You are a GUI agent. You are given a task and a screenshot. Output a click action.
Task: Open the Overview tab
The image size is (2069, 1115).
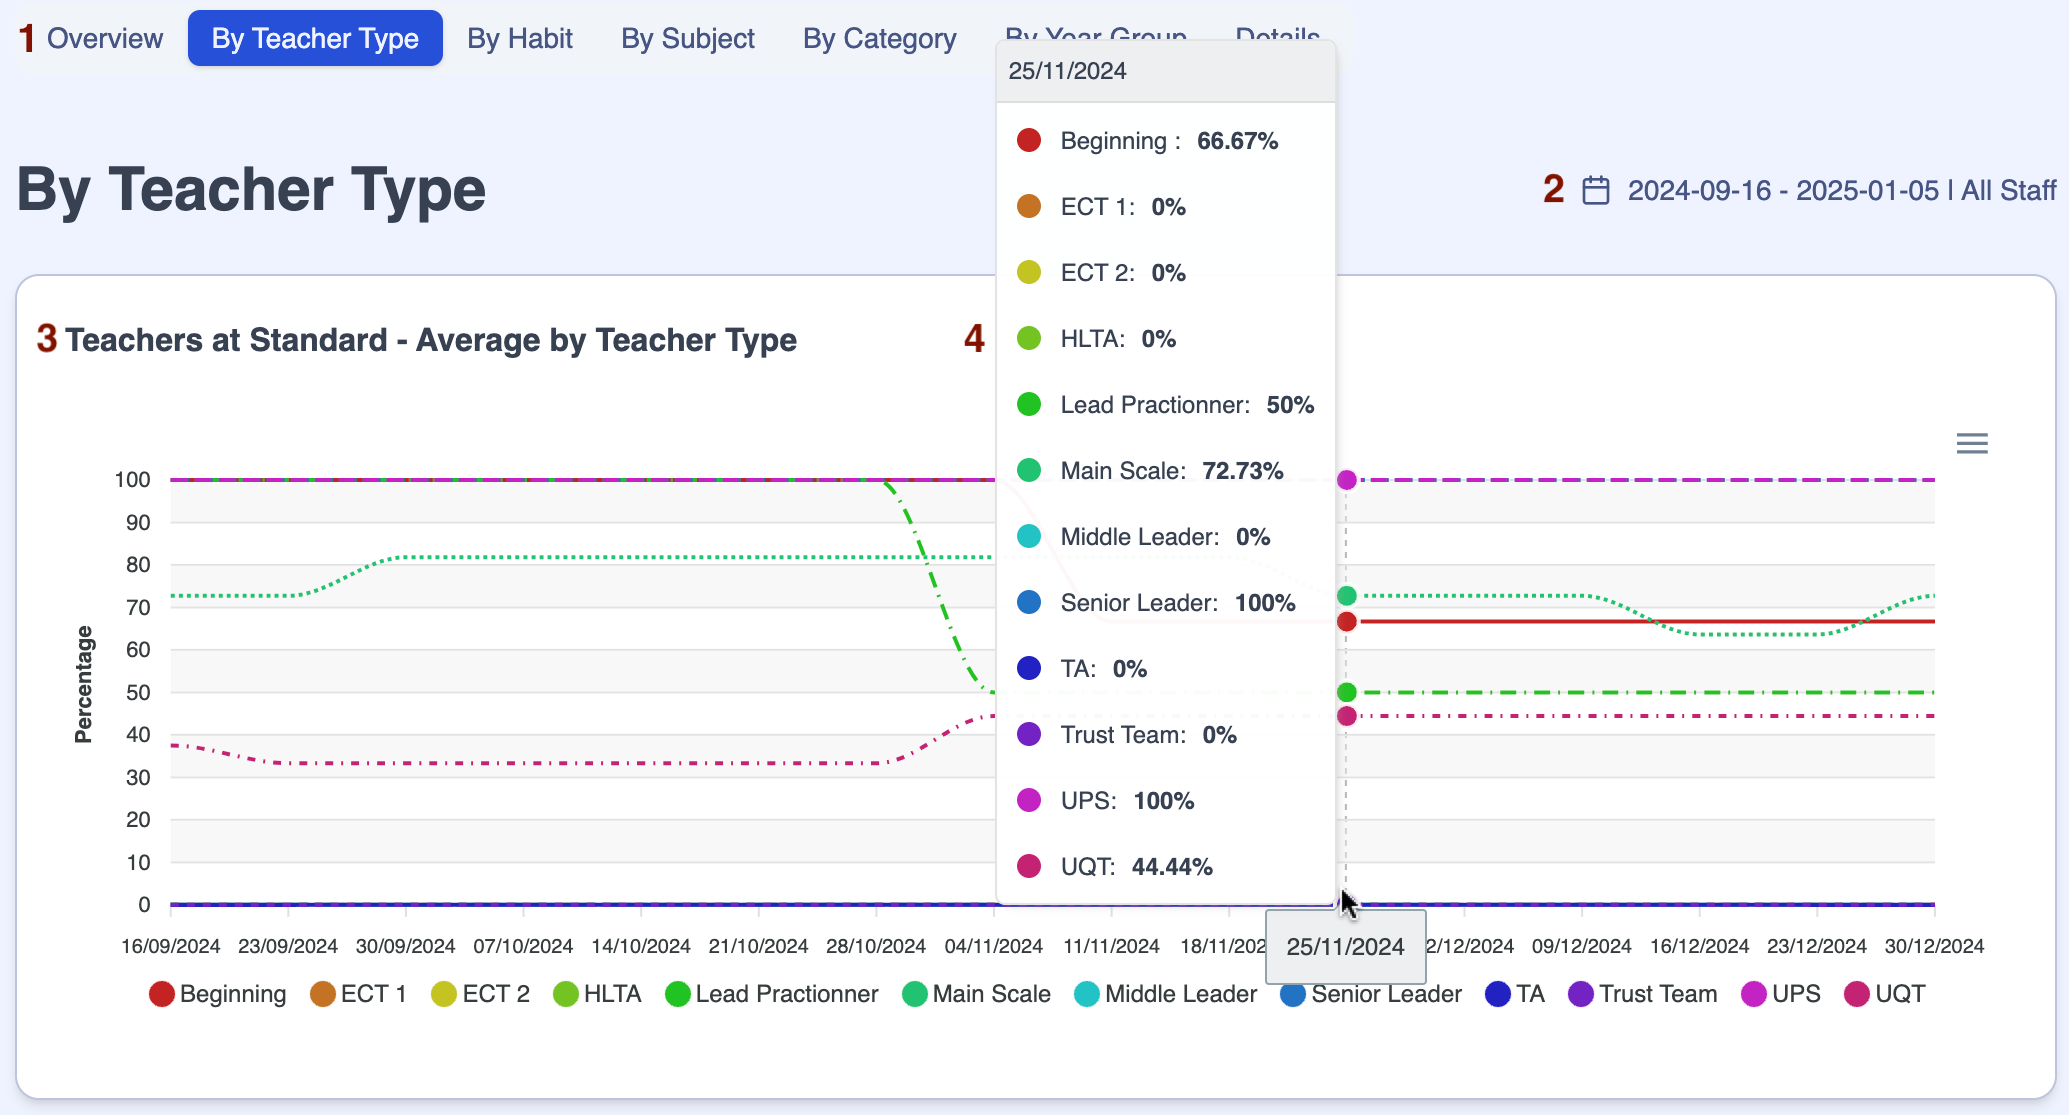(104, 38)
